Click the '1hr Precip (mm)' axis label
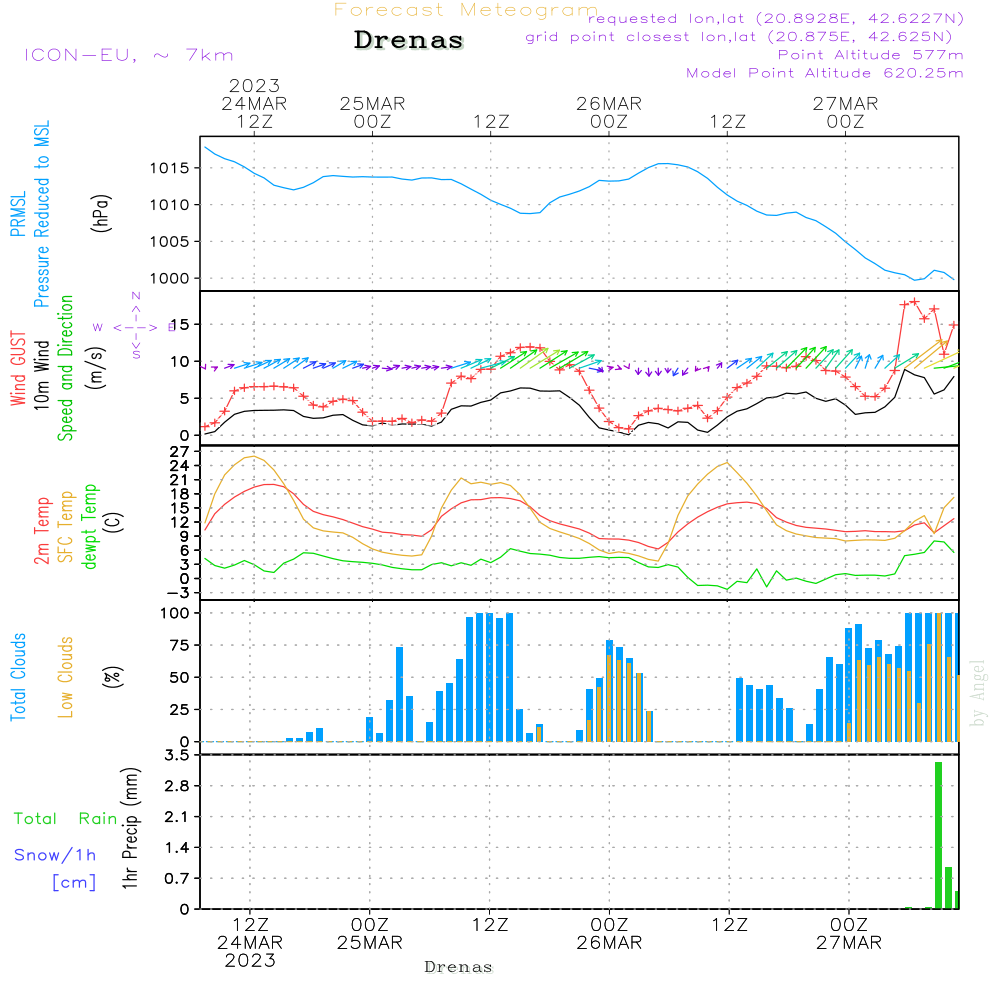The image size is (1000, 1000). click(130, 828)
